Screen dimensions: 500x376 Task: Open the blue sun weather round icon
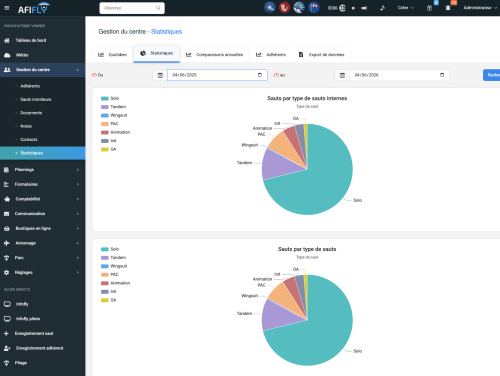point(270,7)
